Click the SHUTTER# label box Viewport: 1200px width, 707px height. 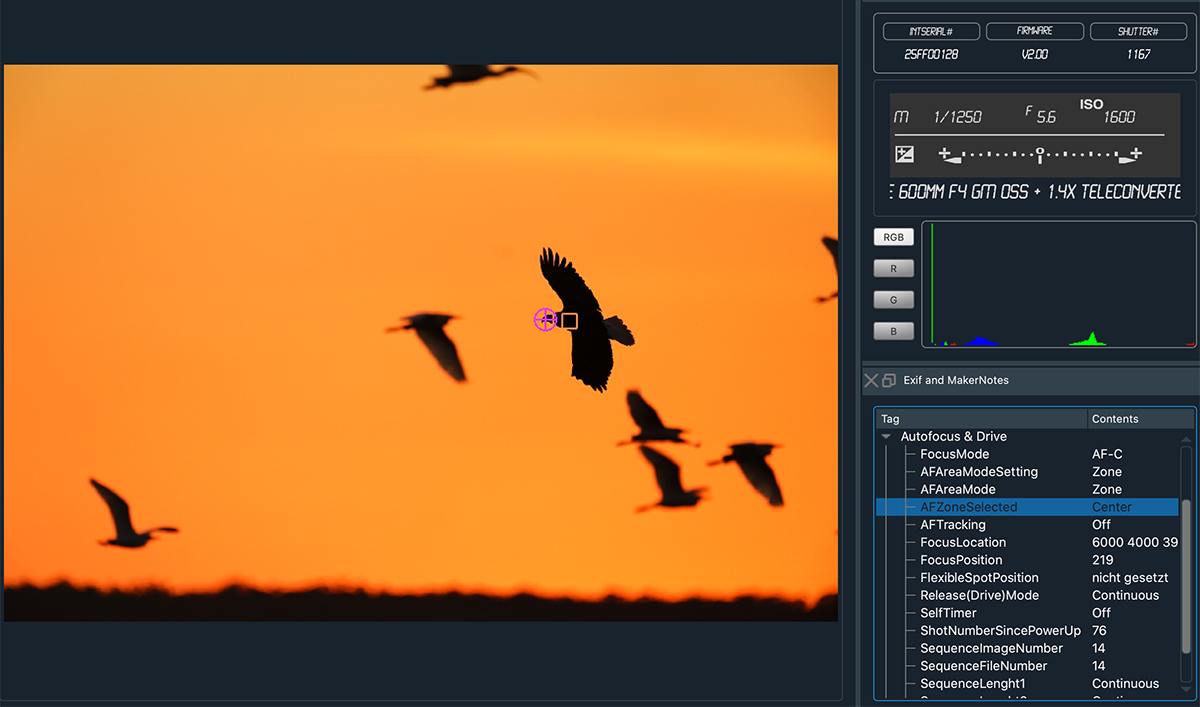click(1137, 32)
